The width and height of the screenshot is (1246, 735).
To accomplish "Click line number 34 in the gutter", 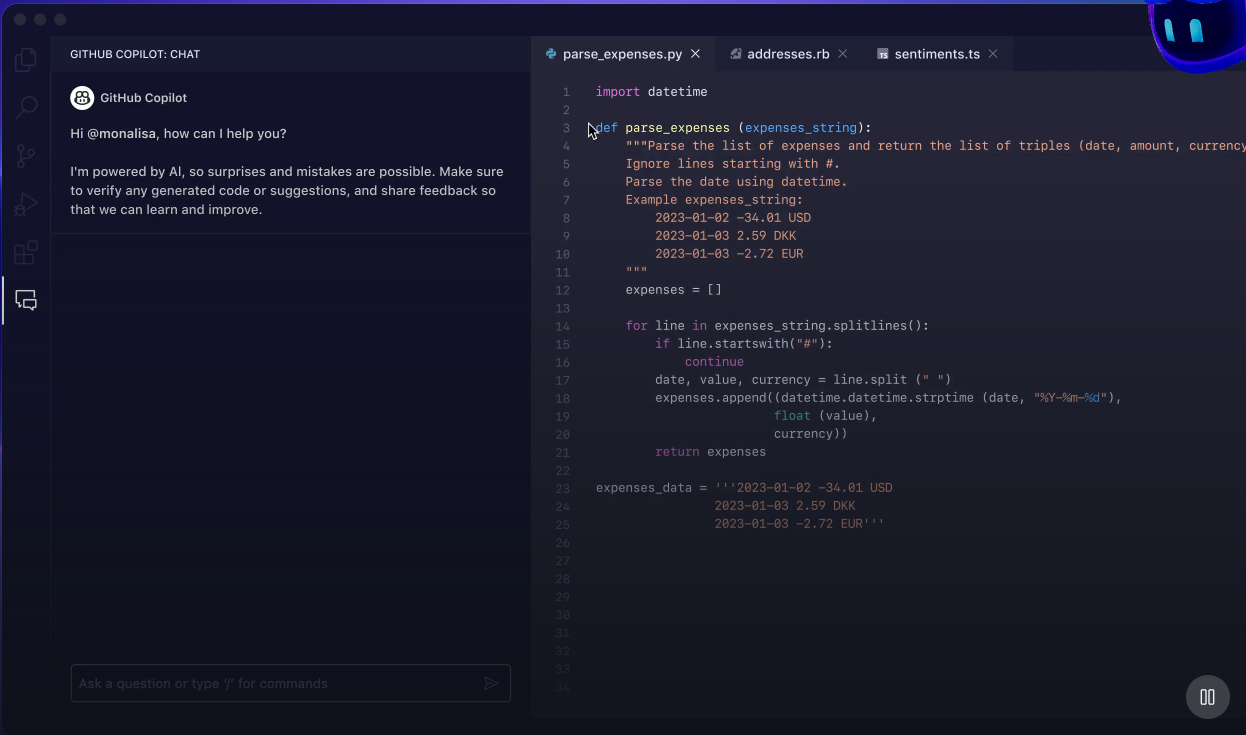I will [562, 687].
